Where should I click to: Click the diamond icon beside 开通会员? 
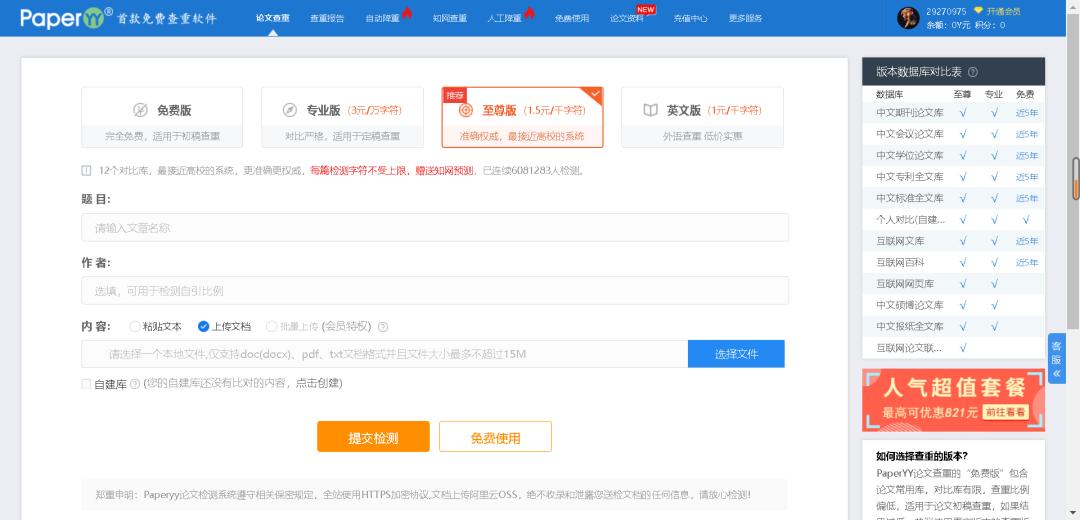pyautogui.click(x=978, y=11)
